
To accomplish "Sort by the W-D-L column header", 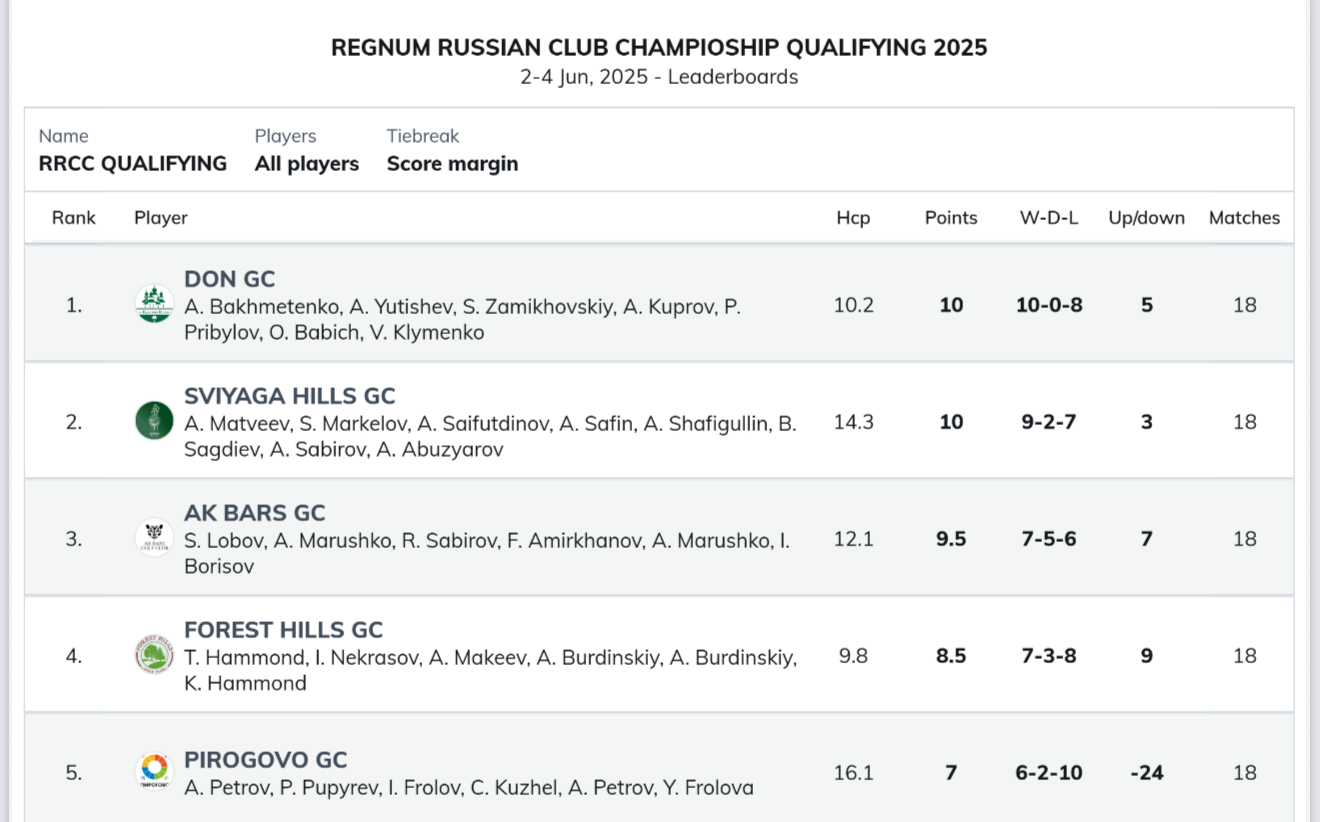I will (x=1049, y=218).
